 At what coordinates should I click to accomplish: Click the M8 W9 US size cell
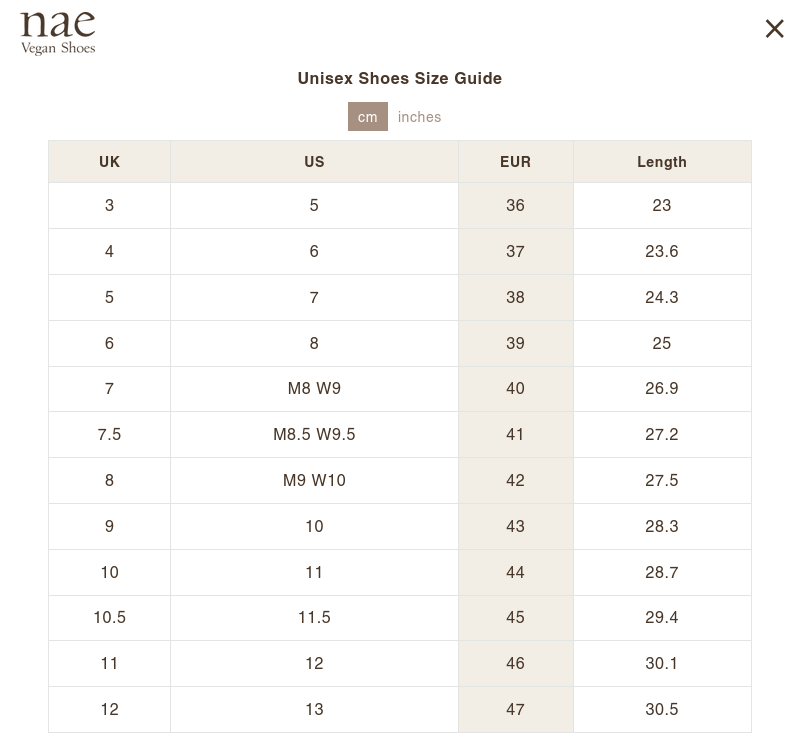[314, 389]
